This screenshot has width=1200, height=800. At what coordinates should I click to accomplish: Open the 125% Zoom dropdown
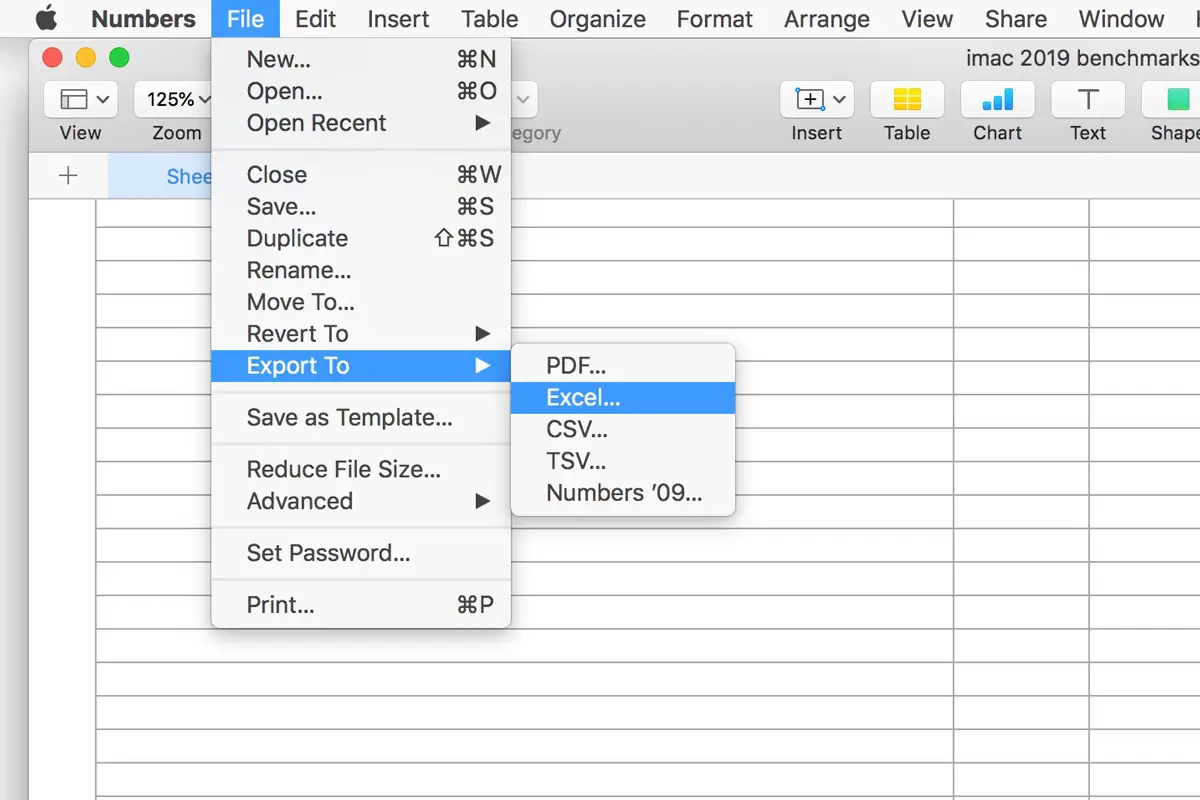pos(176,100)
